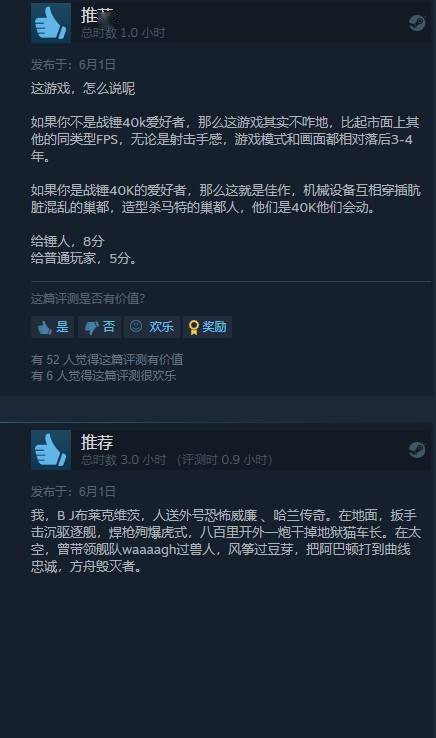Vote 否 with the thumbs-down button

99,327
